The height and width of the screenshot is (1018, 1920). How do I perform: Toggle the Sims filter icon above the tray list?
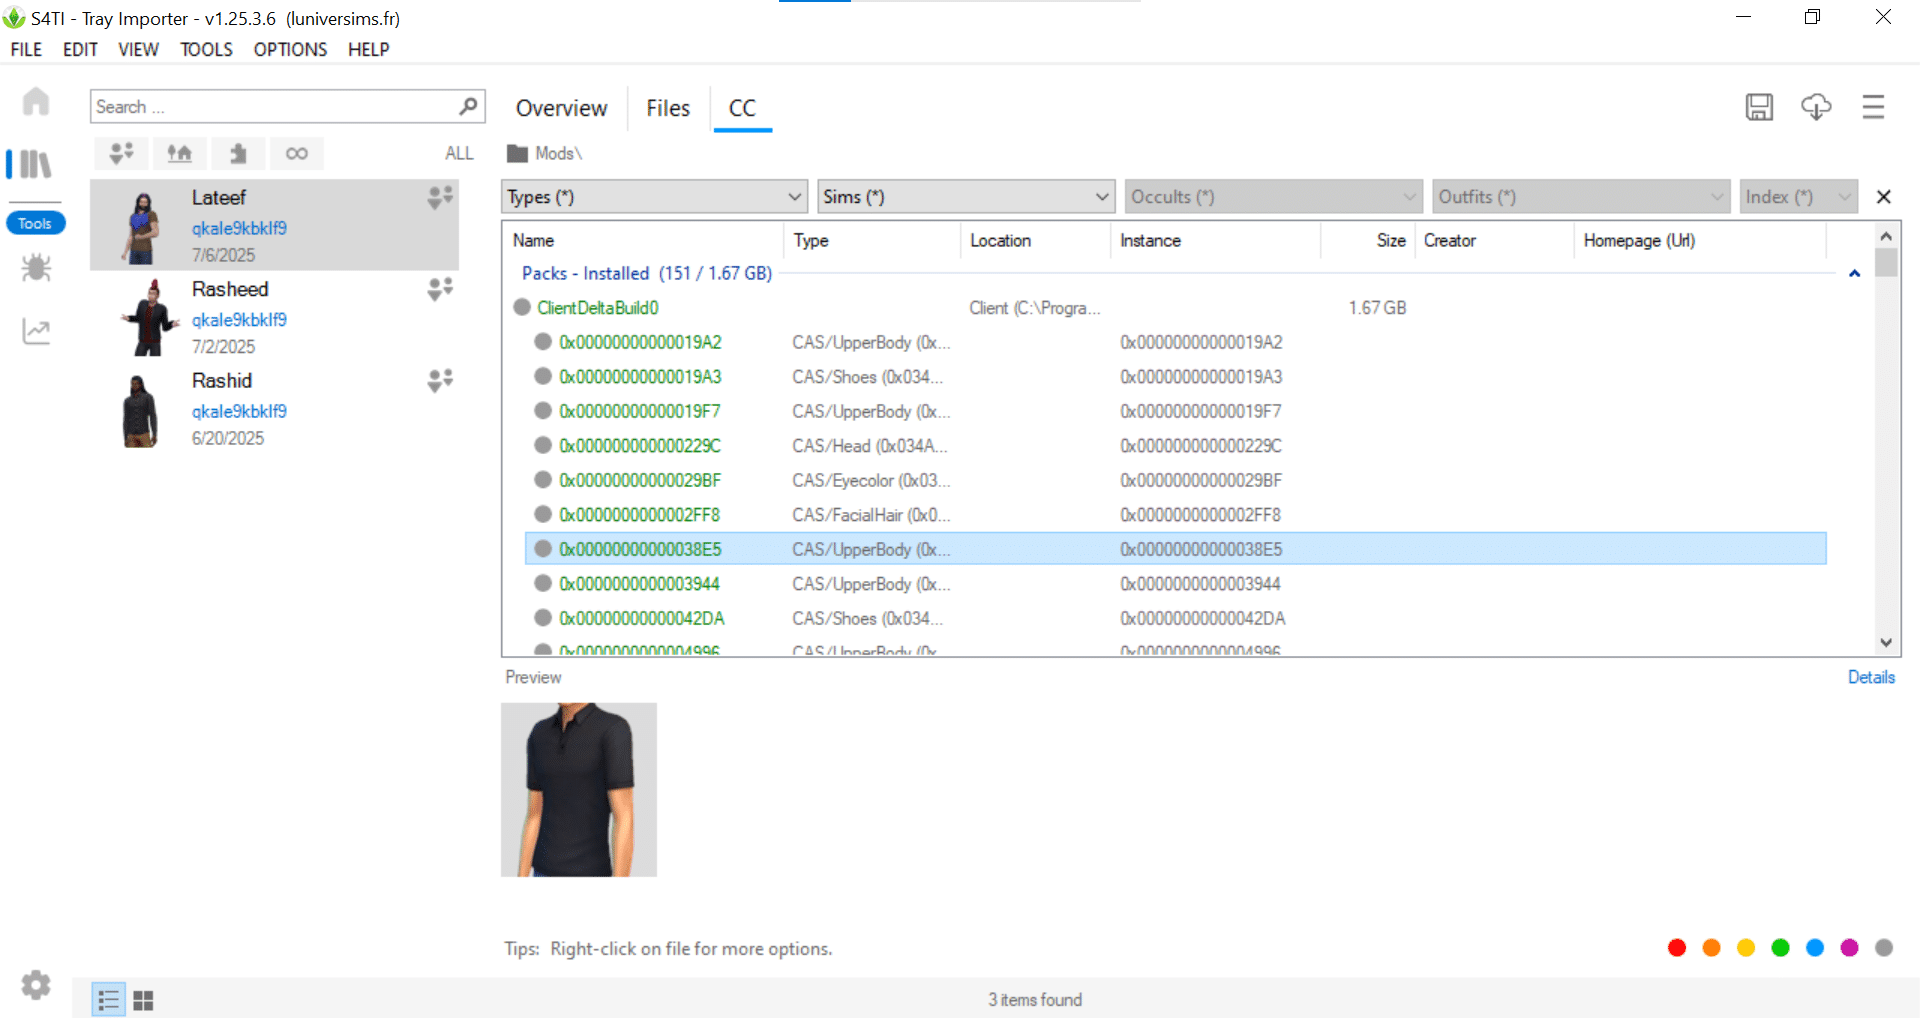click(x=121, y=153)
